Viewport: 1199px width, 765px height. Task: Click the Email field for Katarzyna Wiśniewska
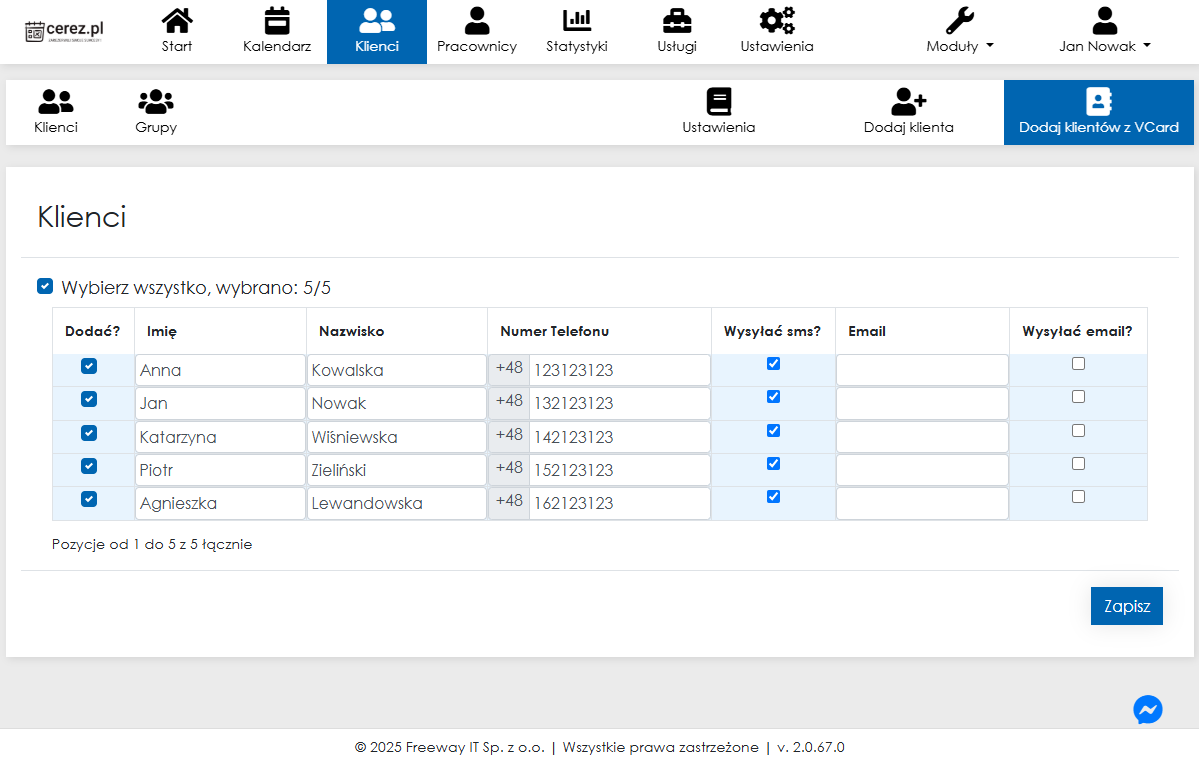922,437
